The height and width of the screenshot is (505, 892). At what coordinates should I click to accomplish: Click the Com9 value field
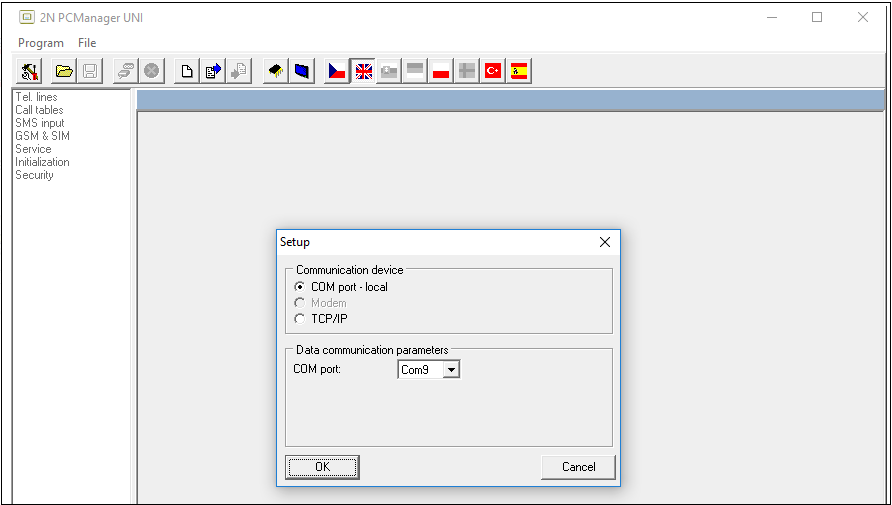pos(420,370)
